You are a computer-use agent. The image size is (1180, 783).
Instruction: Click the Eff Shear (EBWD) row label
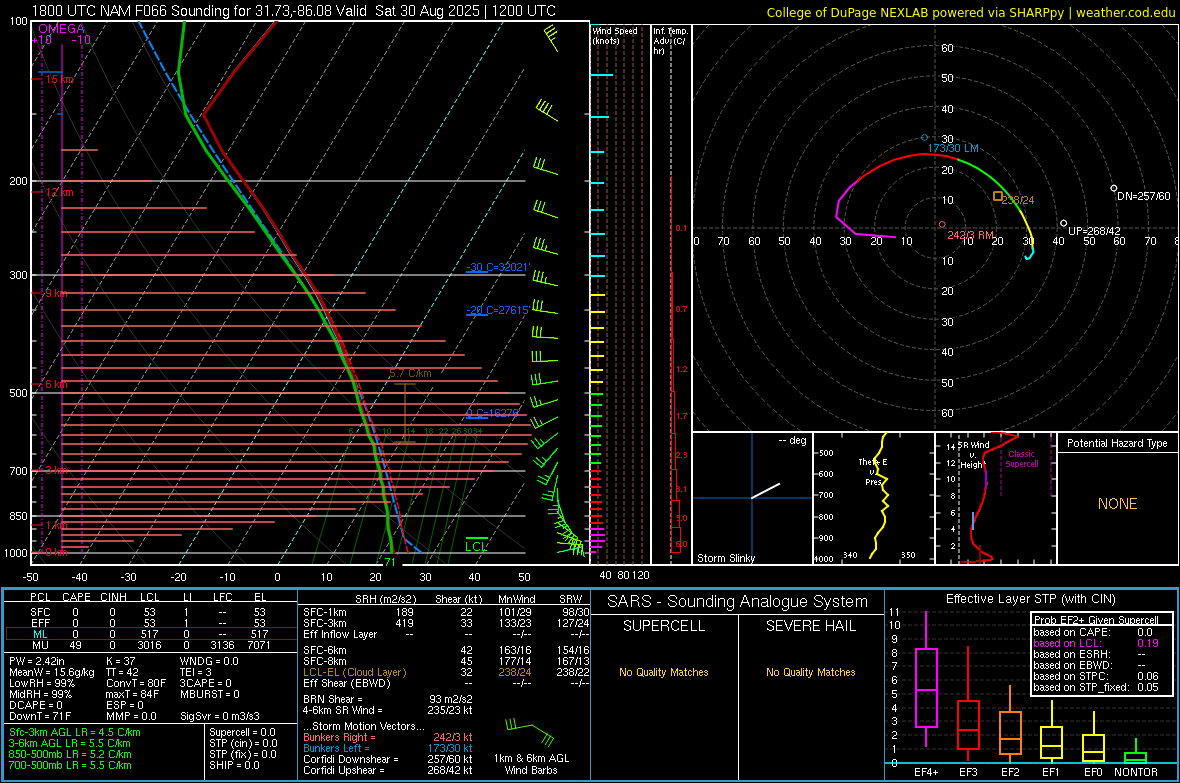pyautogui.click(x=346, y=683)
